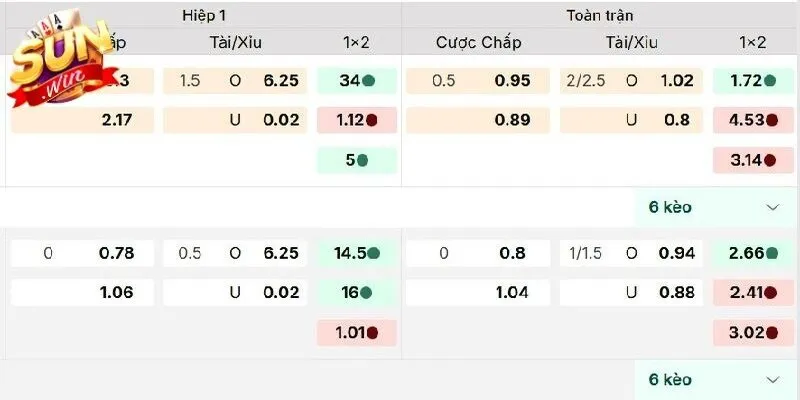The image size is (800, 400).
Task: Pick the 1/1.5 Over 0.94 odds cell
Action: coord(630,253)
